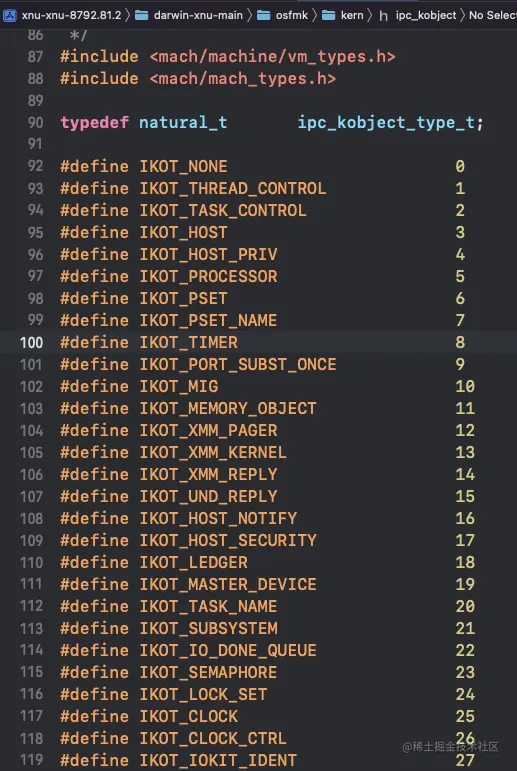Click mach/mach_types.h include path
The height and width of the screenshot is (771, 517).
point(243,79)
